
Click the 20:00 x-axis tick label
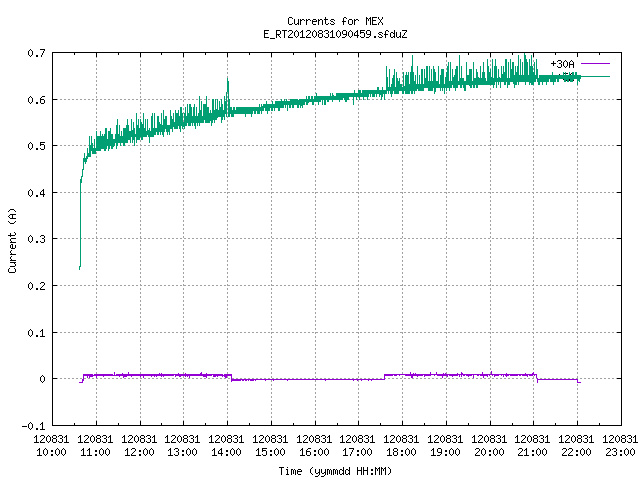click(489, 452)
